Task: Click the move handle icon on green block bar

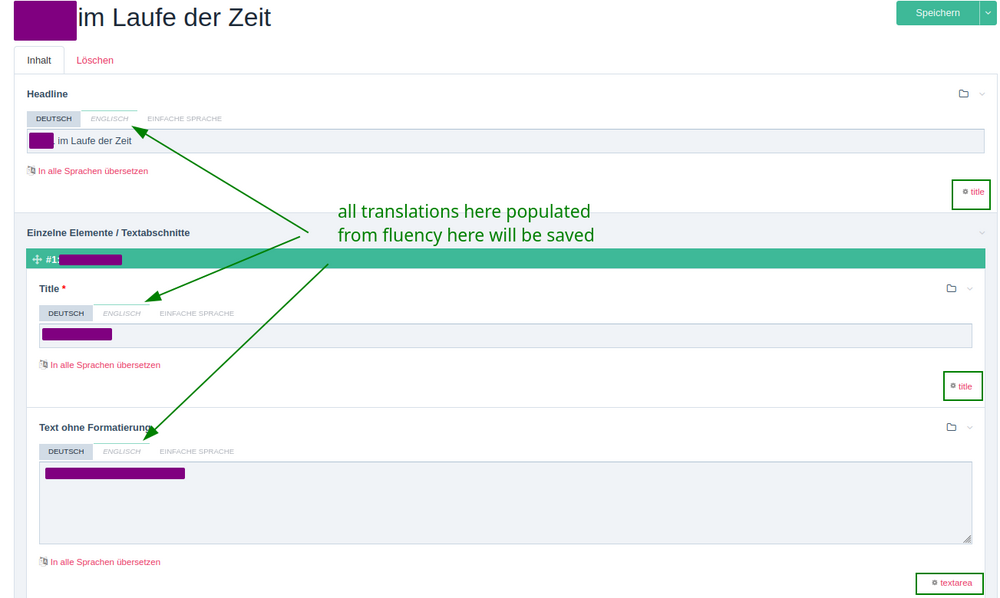Action: (x=37, y=259)
